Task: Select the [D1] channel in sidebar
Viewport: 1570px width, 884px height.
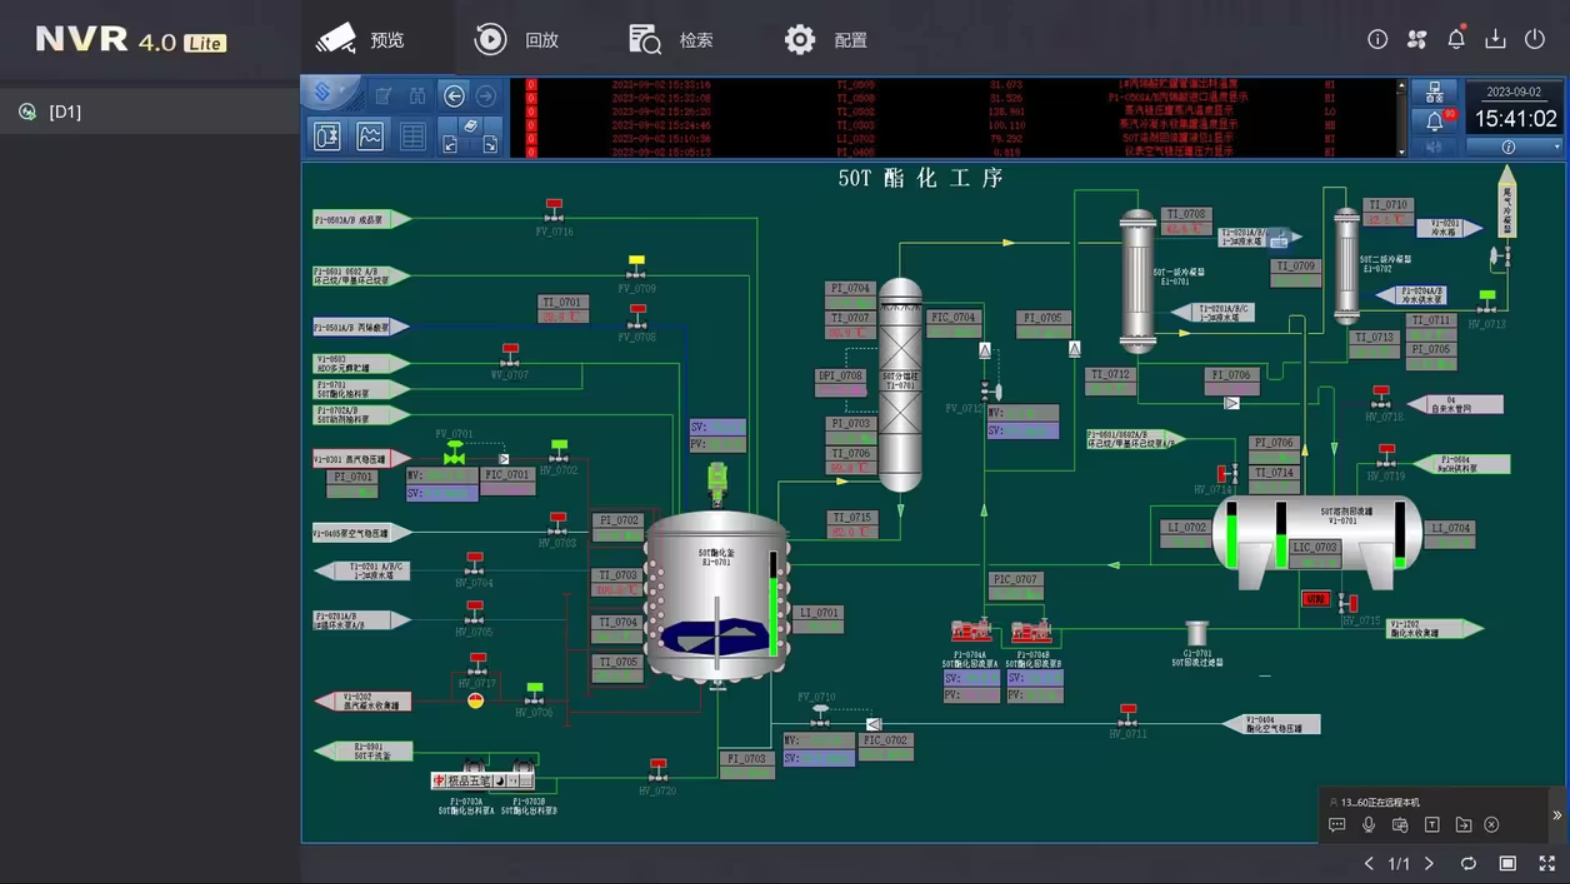Action: 65,112
